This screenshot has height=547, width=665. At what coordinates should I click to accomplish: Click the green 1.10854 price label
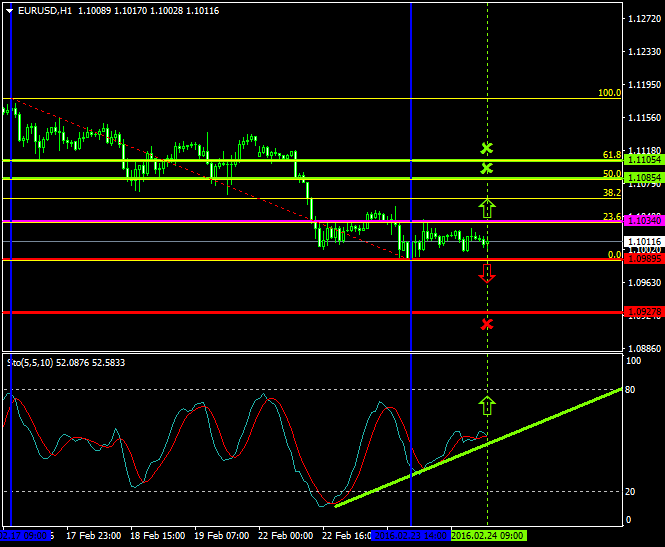click(643, 178)
